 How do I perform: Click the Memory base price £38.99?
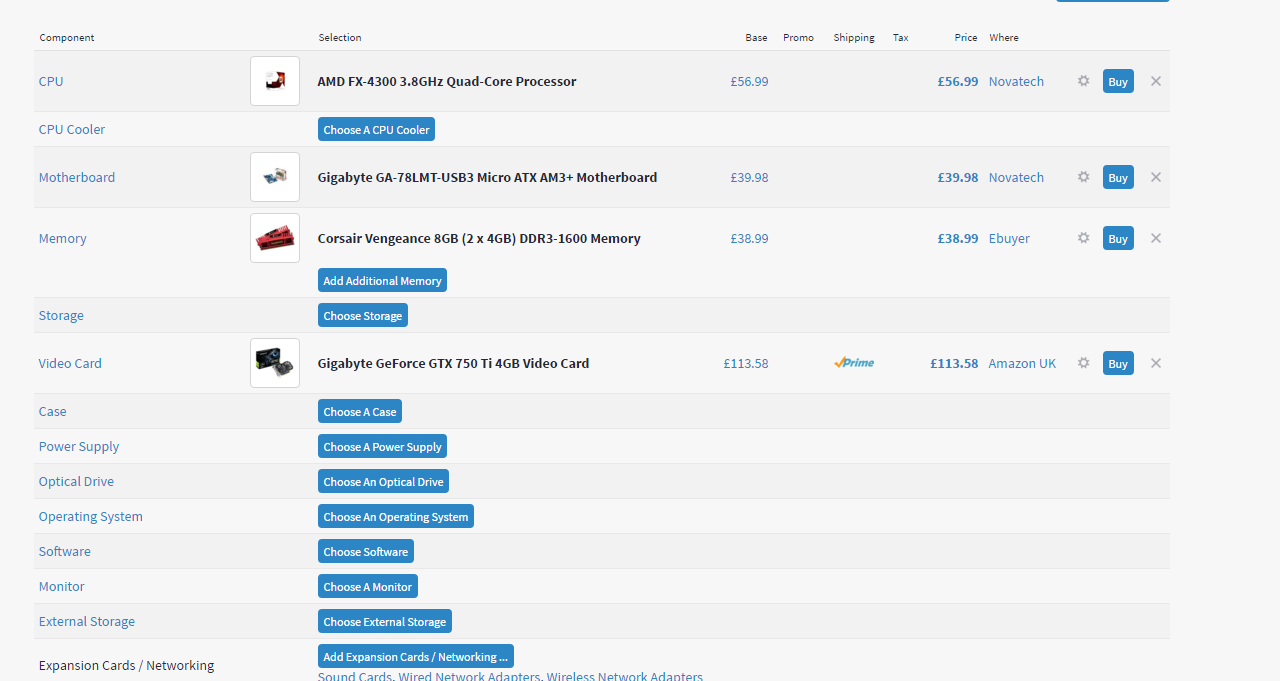tap(750, 238)
